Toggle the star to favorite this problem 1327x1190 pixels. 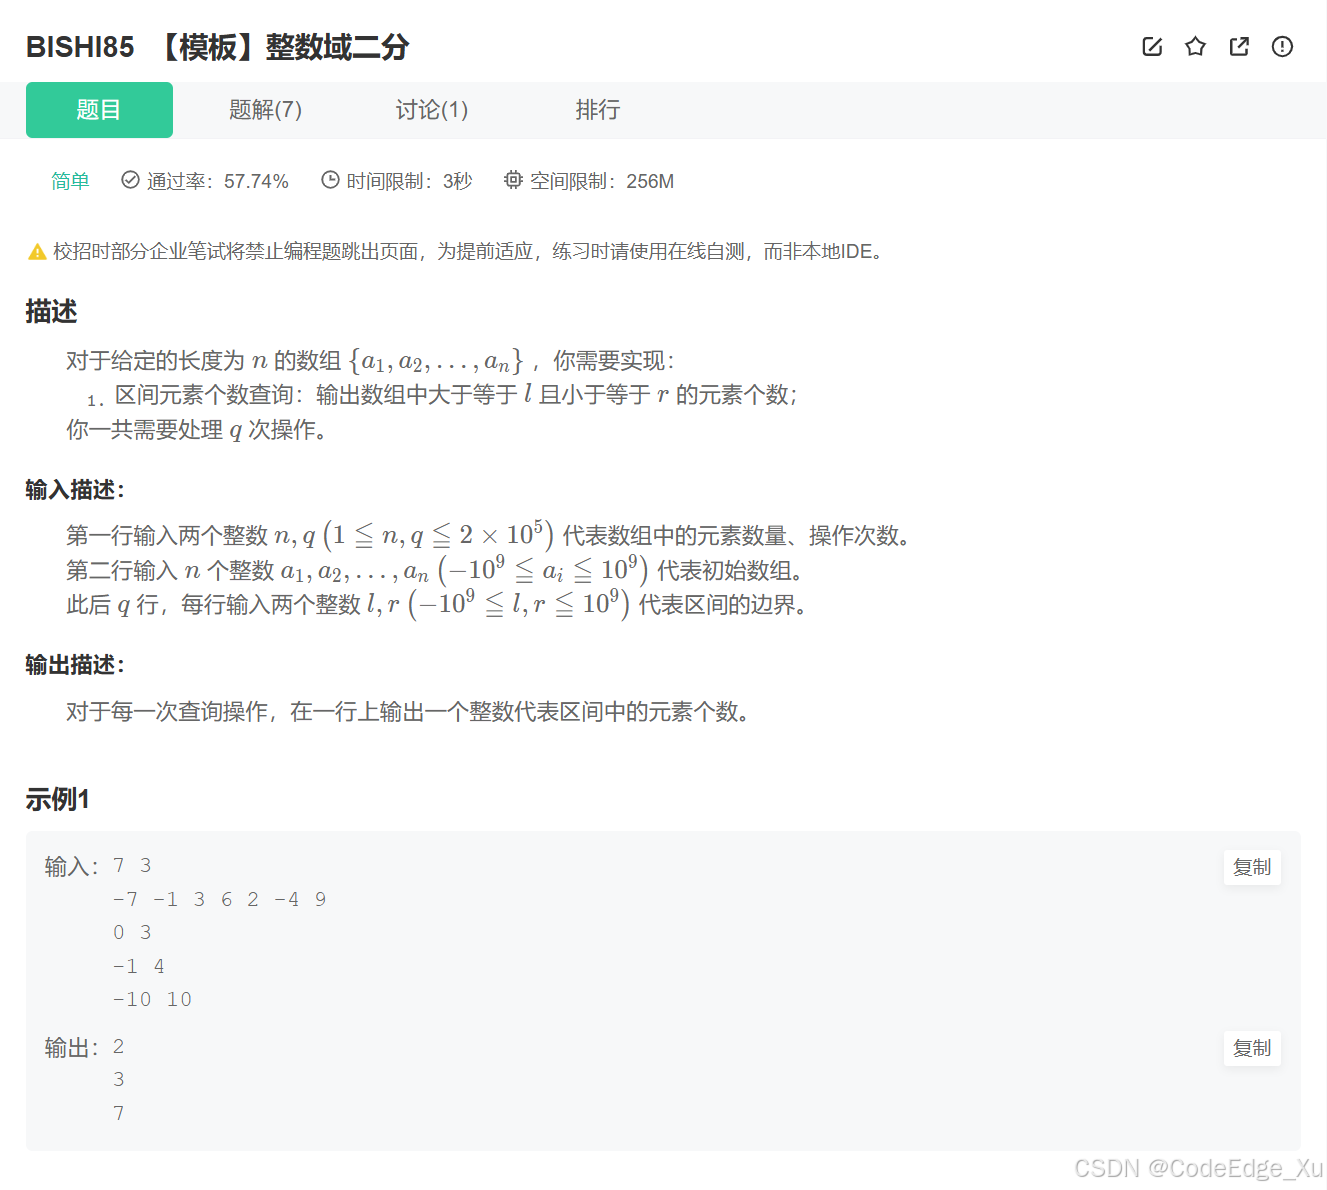[1195, 46]
